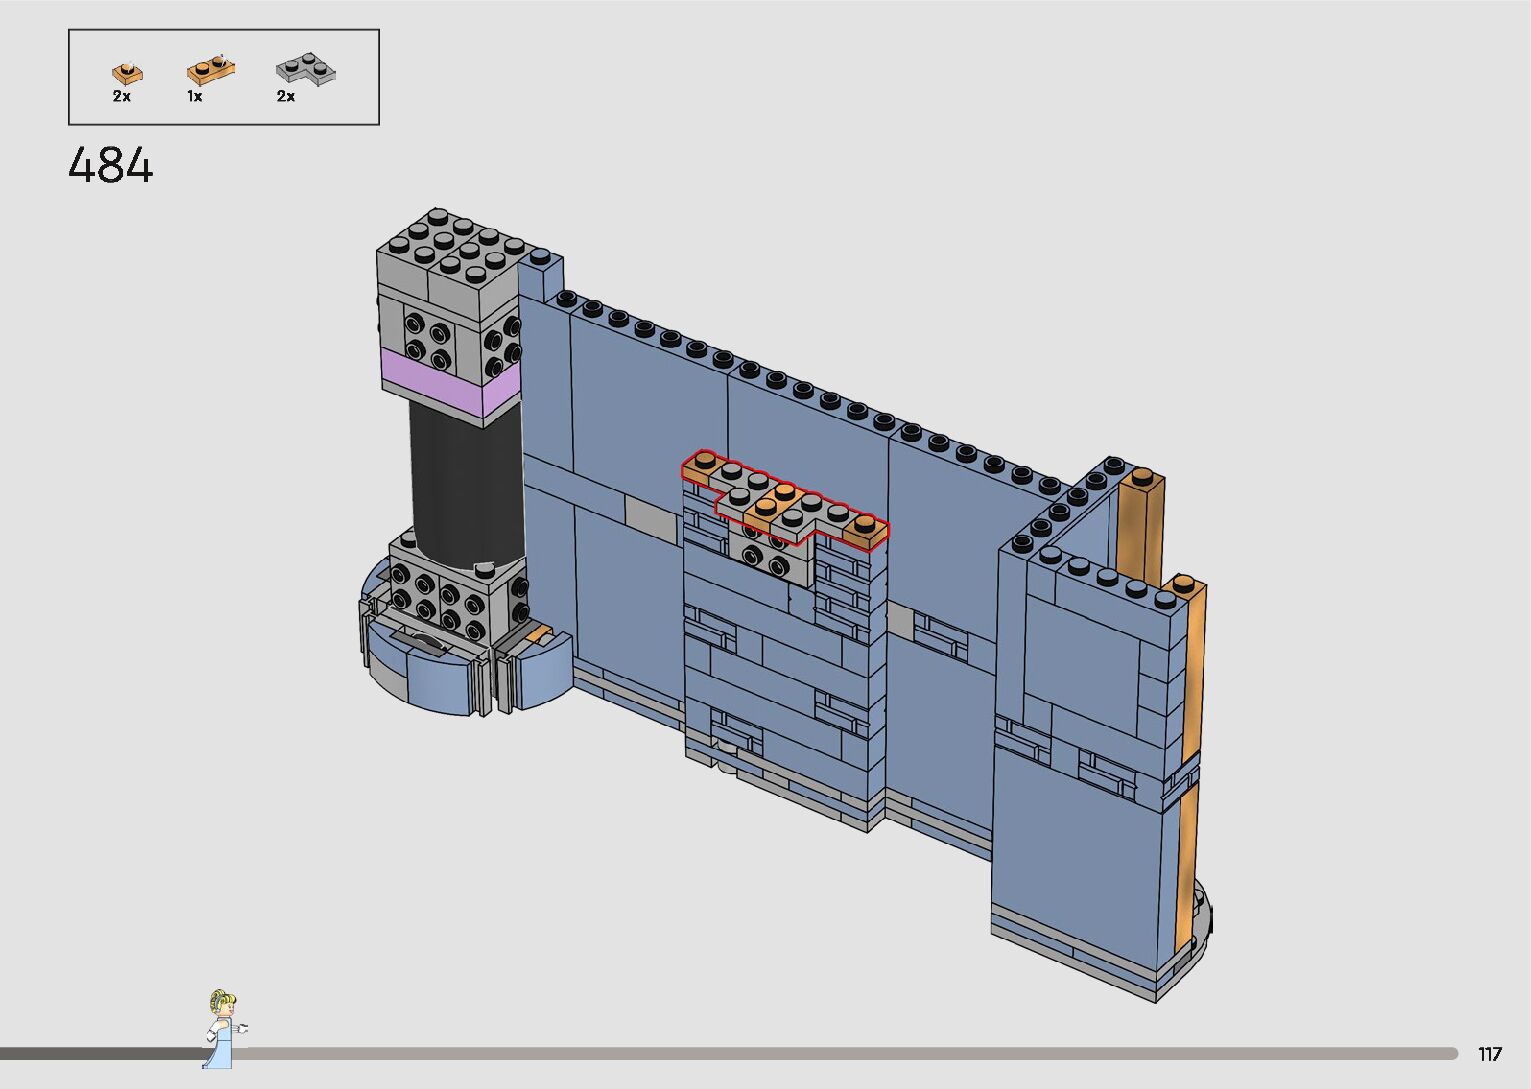The image size is (1531, 1089).
Task: Select the red-outlined newly placed plates
Action: point(785,500)
